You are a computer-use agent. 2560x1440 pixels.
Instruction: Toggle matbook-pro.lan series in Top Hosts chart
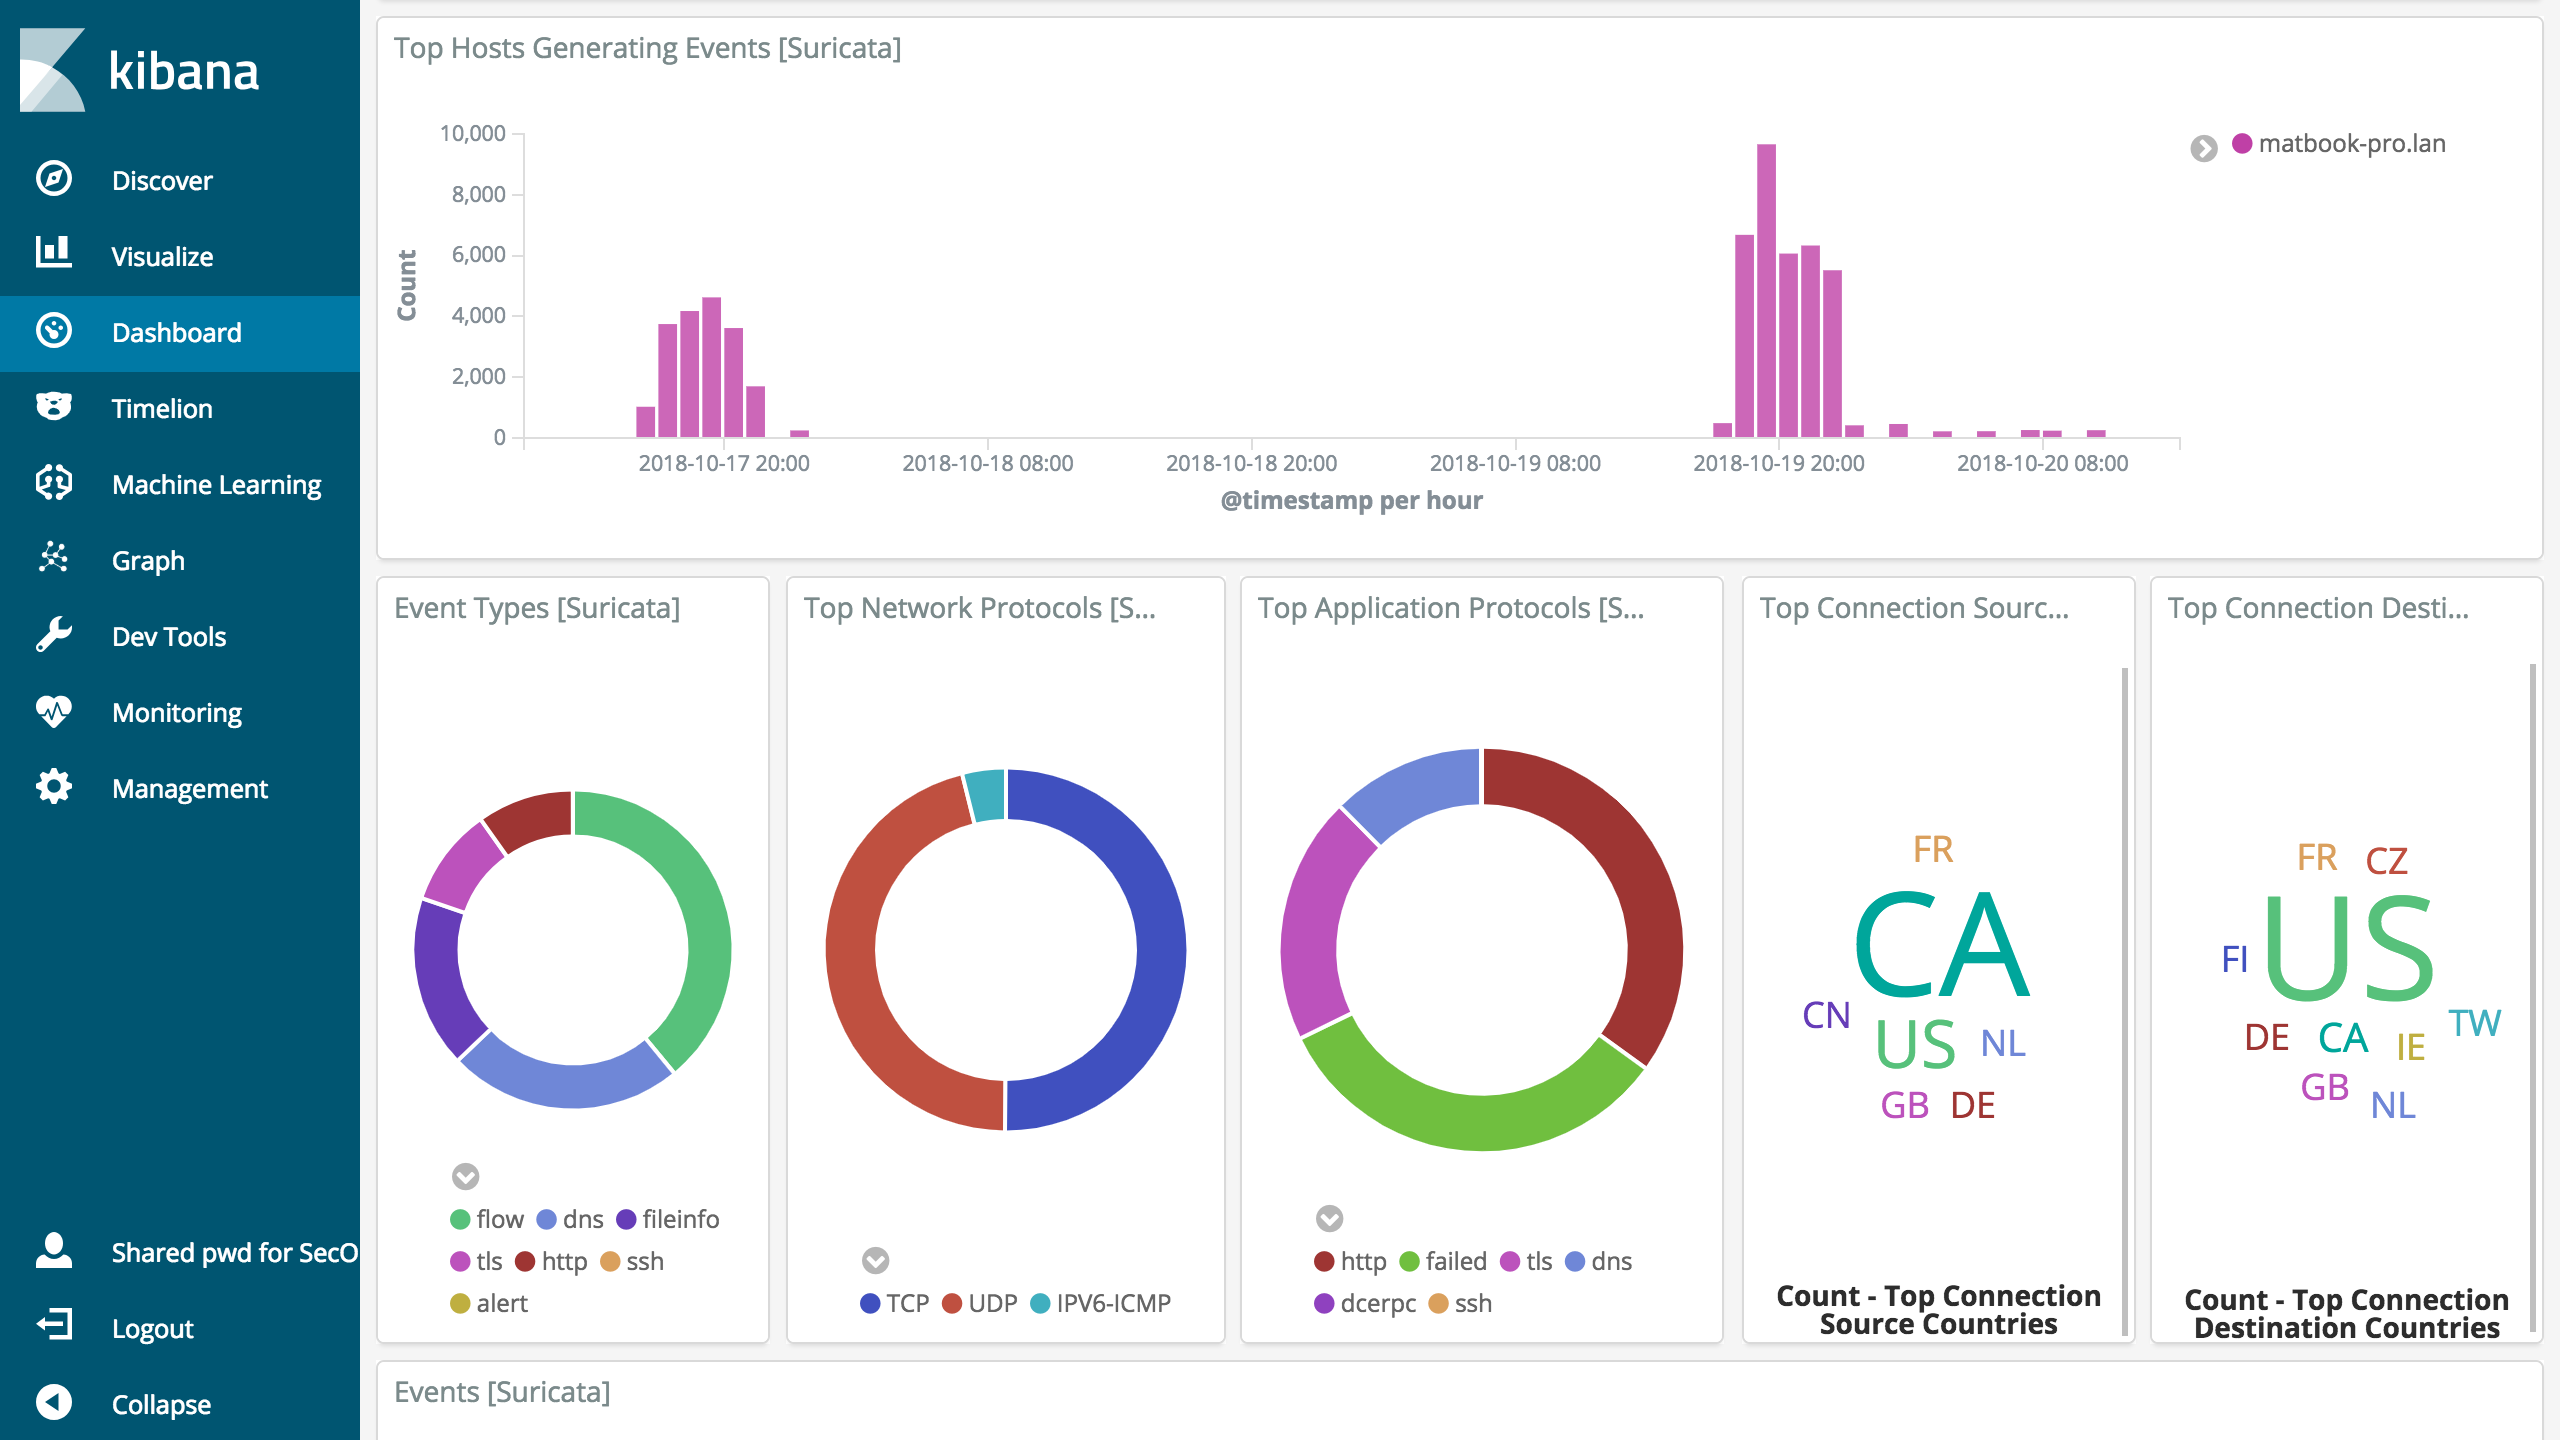[x=2350, y=143]
